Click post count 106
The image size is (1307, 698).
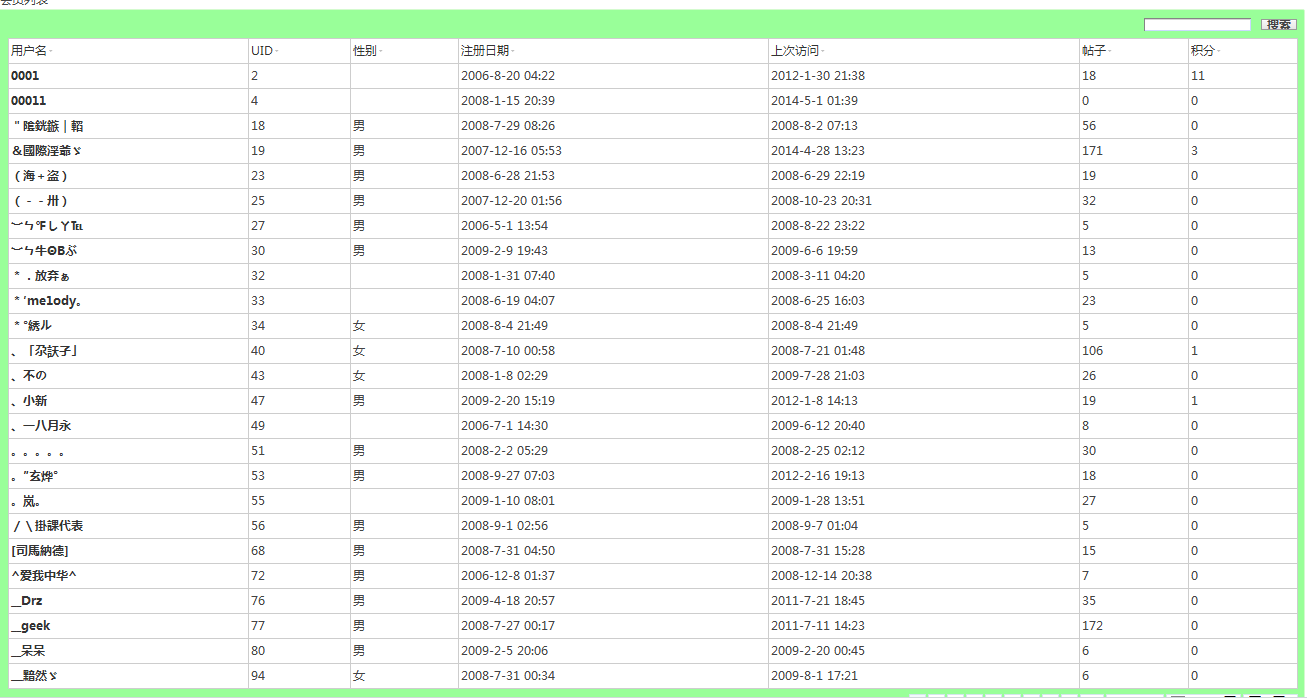coord(1092,351)
